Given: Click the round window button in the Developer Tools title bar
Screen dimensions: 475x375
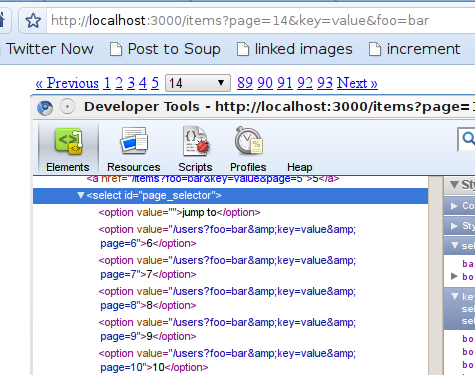Looking at the screenshot, I should (67, 107).
